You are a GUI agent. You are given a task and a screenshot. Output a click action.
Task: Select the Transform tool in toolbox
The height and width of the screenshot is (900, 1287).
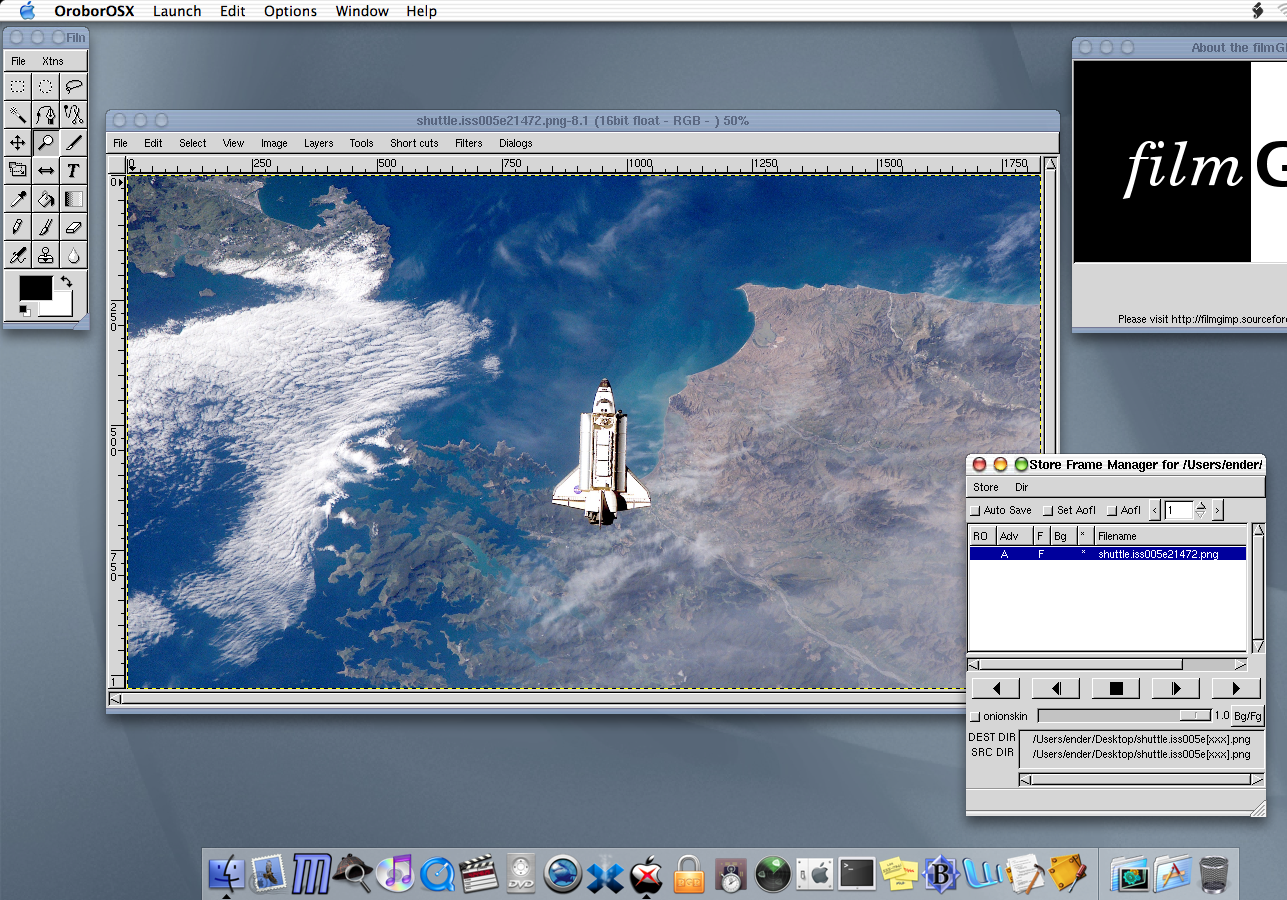click(x=18, y=170)
